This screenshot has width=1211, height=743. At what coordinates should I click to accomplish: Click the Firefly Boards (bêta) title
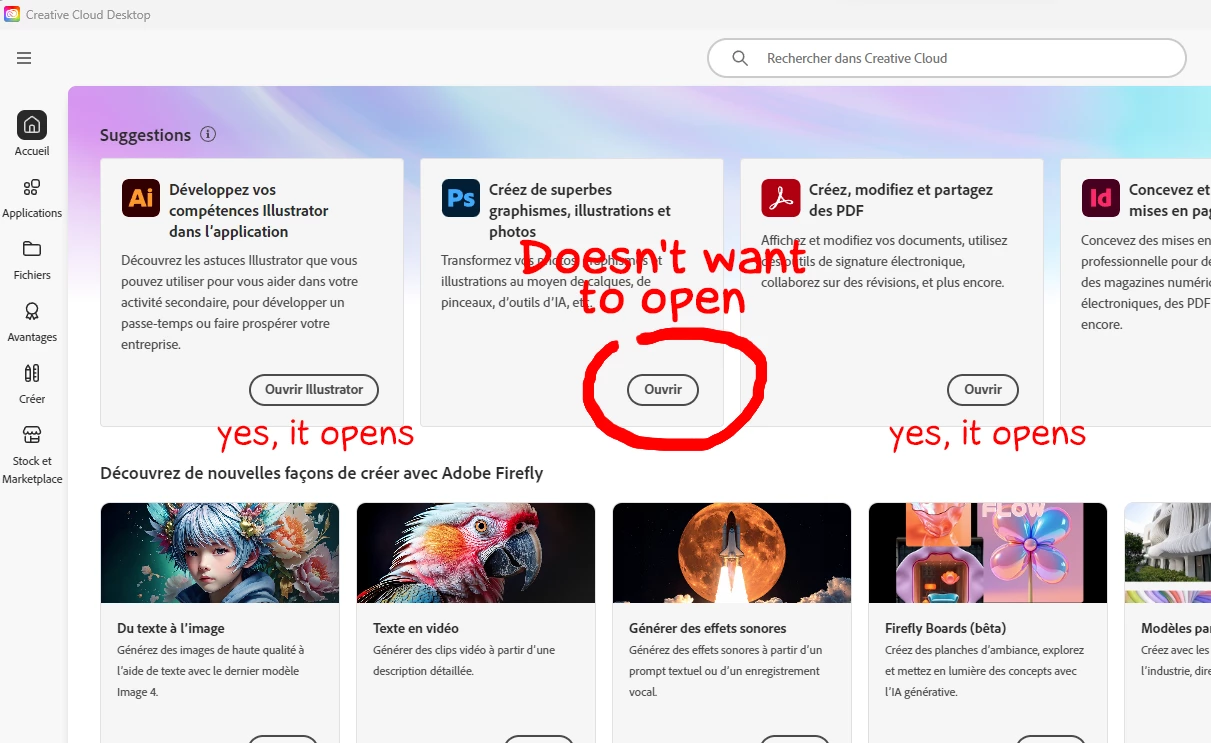[x=946, y=628]
